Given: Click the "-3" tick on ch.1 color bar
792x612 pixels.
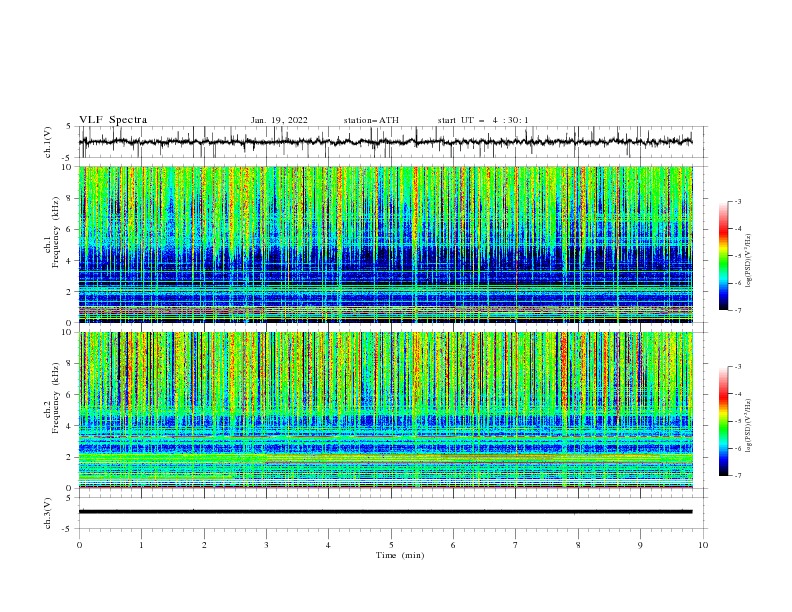Looking at the screenshot, I should [x=737, y=201].
